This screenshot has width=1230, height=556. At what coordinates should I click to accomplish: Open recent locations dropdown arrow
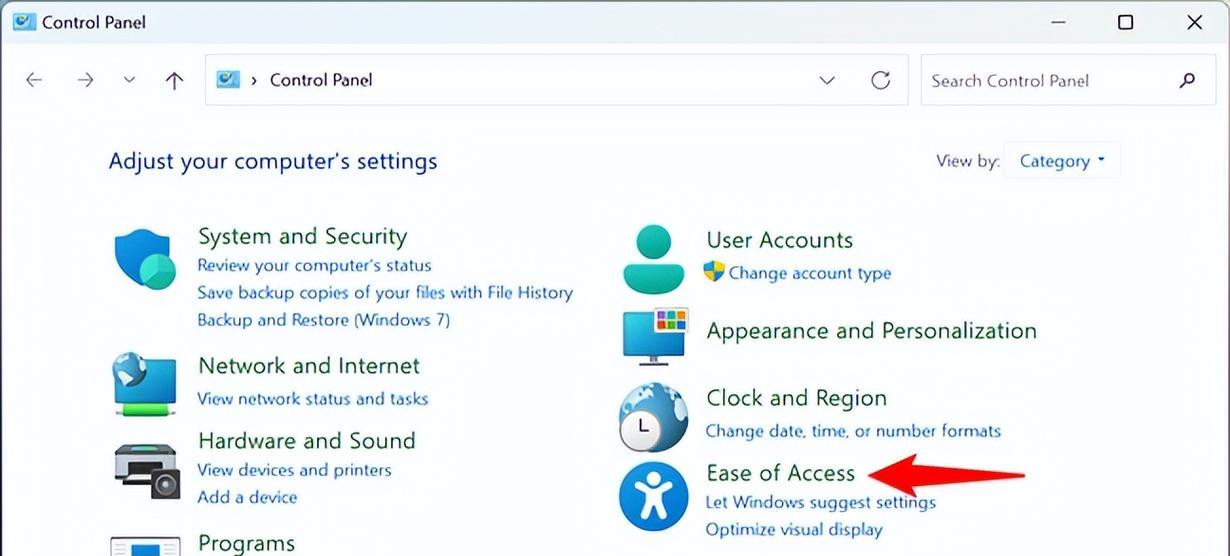[x=129, y=80]
